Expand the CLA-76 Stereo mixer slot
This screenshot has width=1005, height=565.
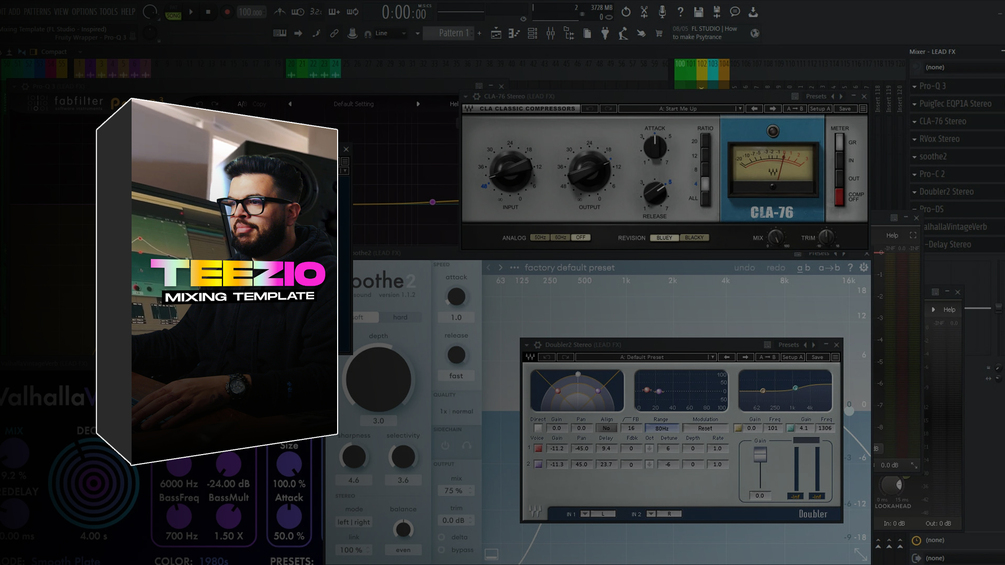click(x=915, y=121)
